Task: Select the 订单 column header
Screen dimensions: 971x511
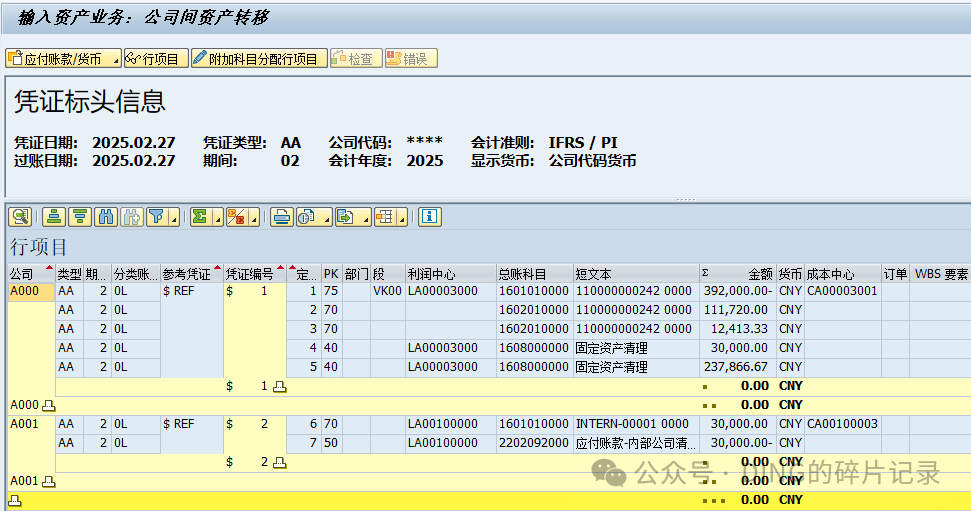Action: click(895, 274)
